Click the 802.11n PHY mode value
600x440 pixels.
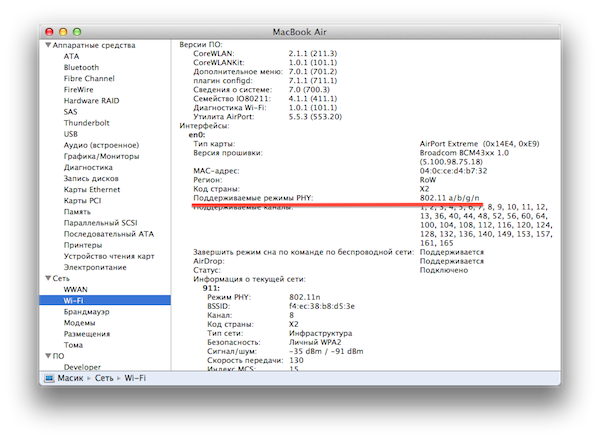coord(305,297)
